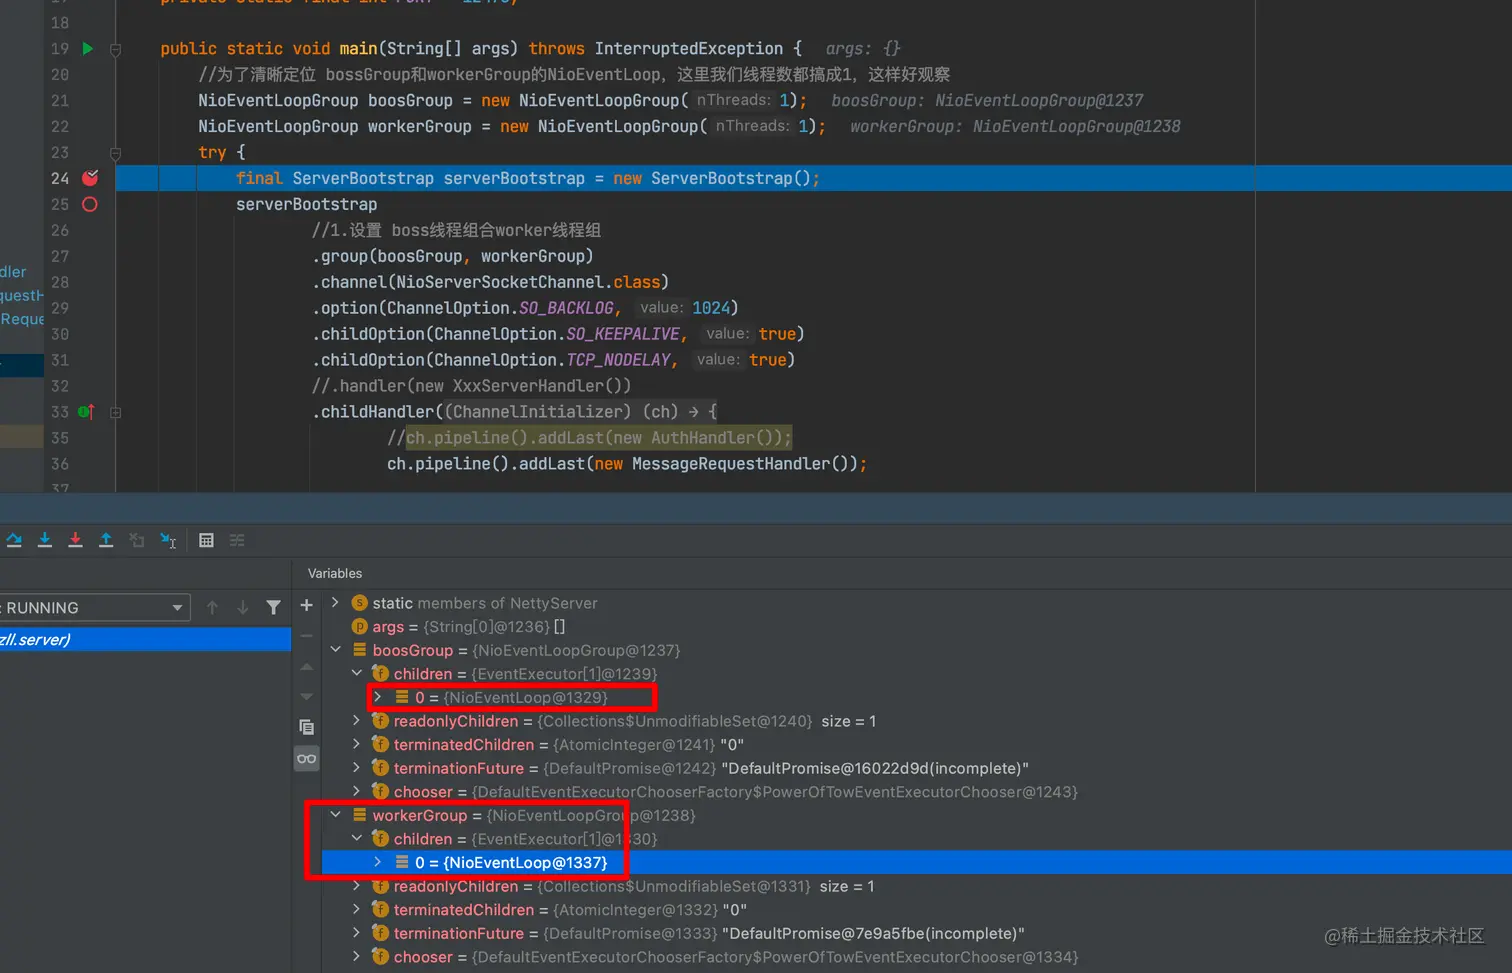Click 'ServerBootstrap()' constructor on line 24
Image resolution: width=1512 pixels, height=973 pixels.
click(x=731, y=178)
